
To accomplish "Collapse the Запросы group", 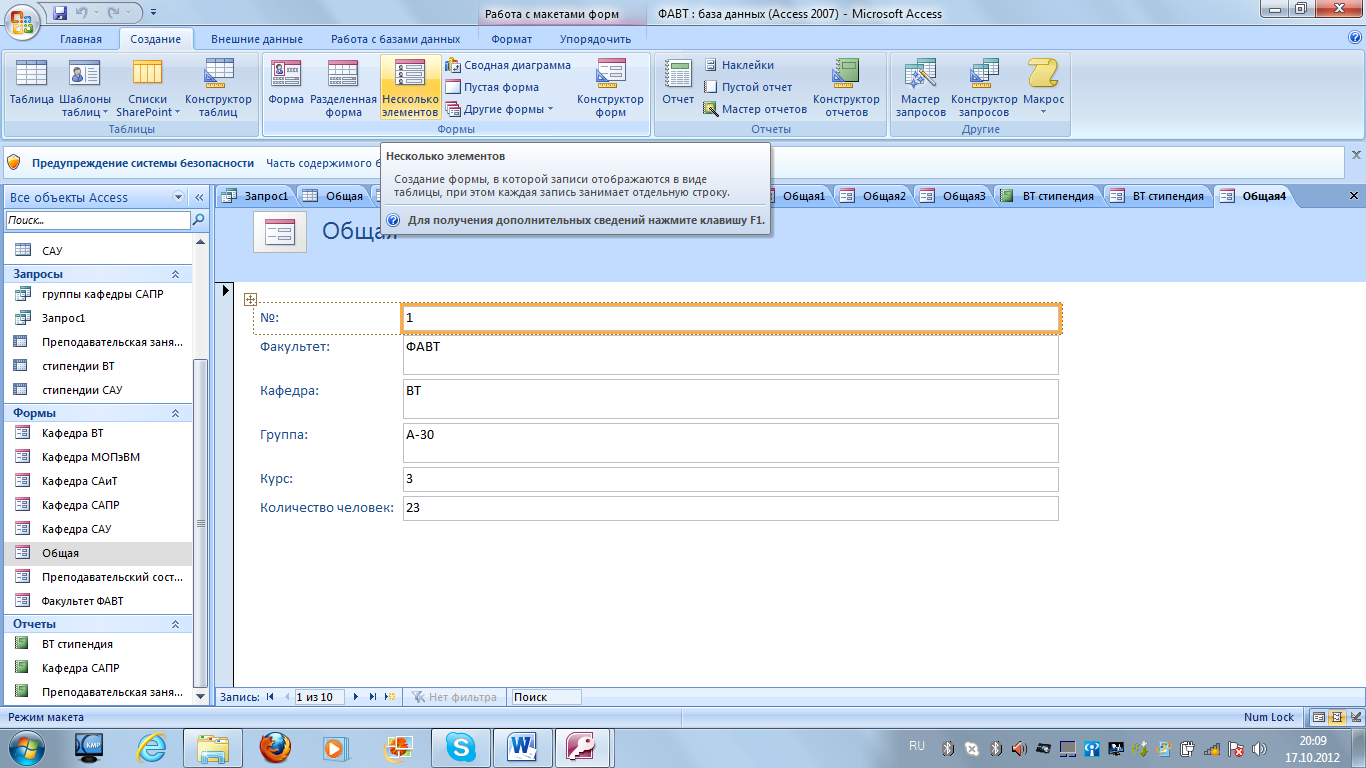I will click(175, 274).
